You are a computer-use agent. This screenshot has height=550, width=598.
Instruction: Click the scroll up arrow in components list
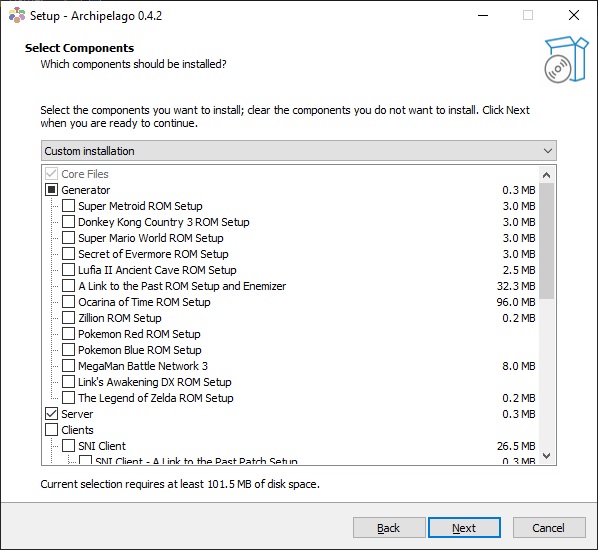coord(546,175)
